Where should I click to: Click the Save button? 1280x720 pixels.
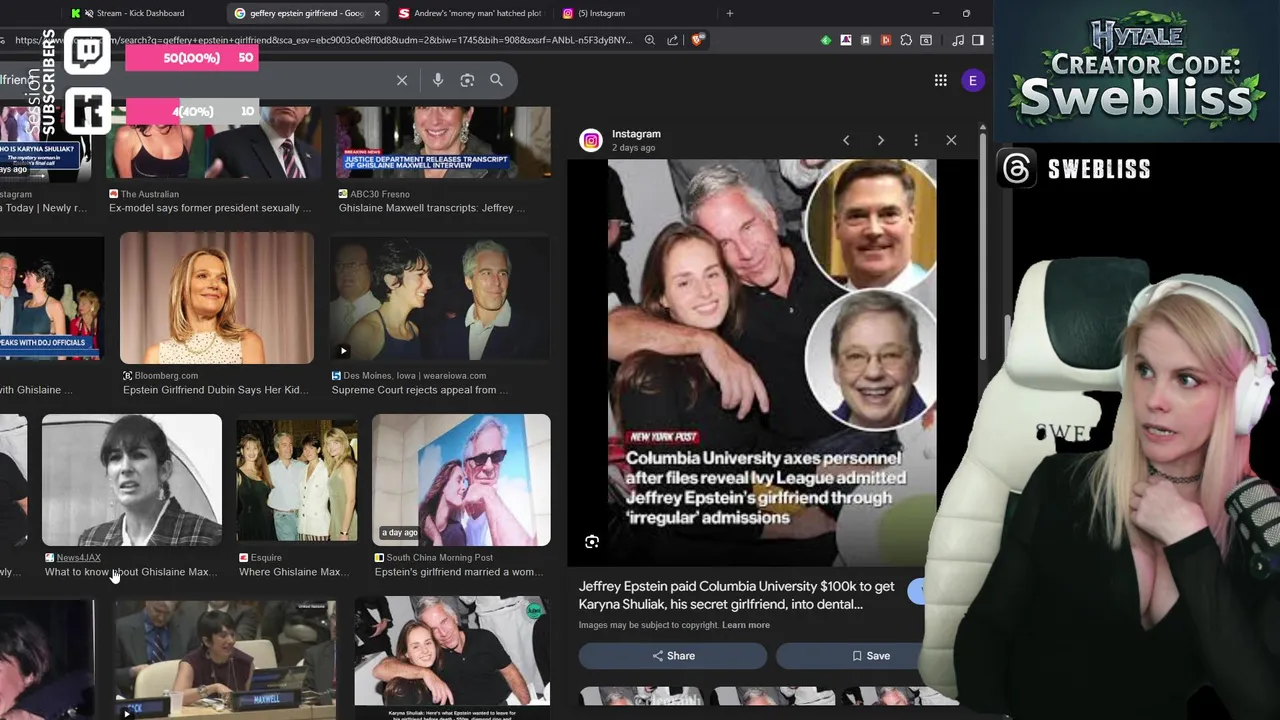coord(868,656)
